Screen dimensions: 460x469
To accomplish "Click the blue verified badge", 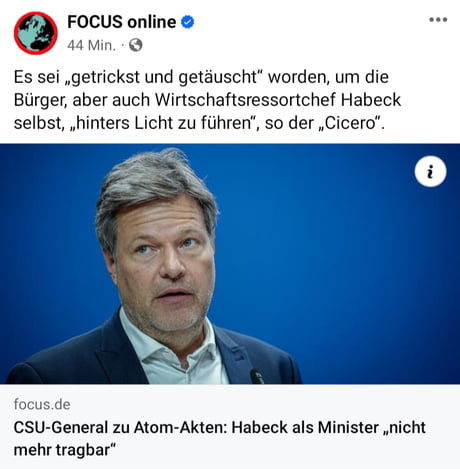I will pos(187,22).
